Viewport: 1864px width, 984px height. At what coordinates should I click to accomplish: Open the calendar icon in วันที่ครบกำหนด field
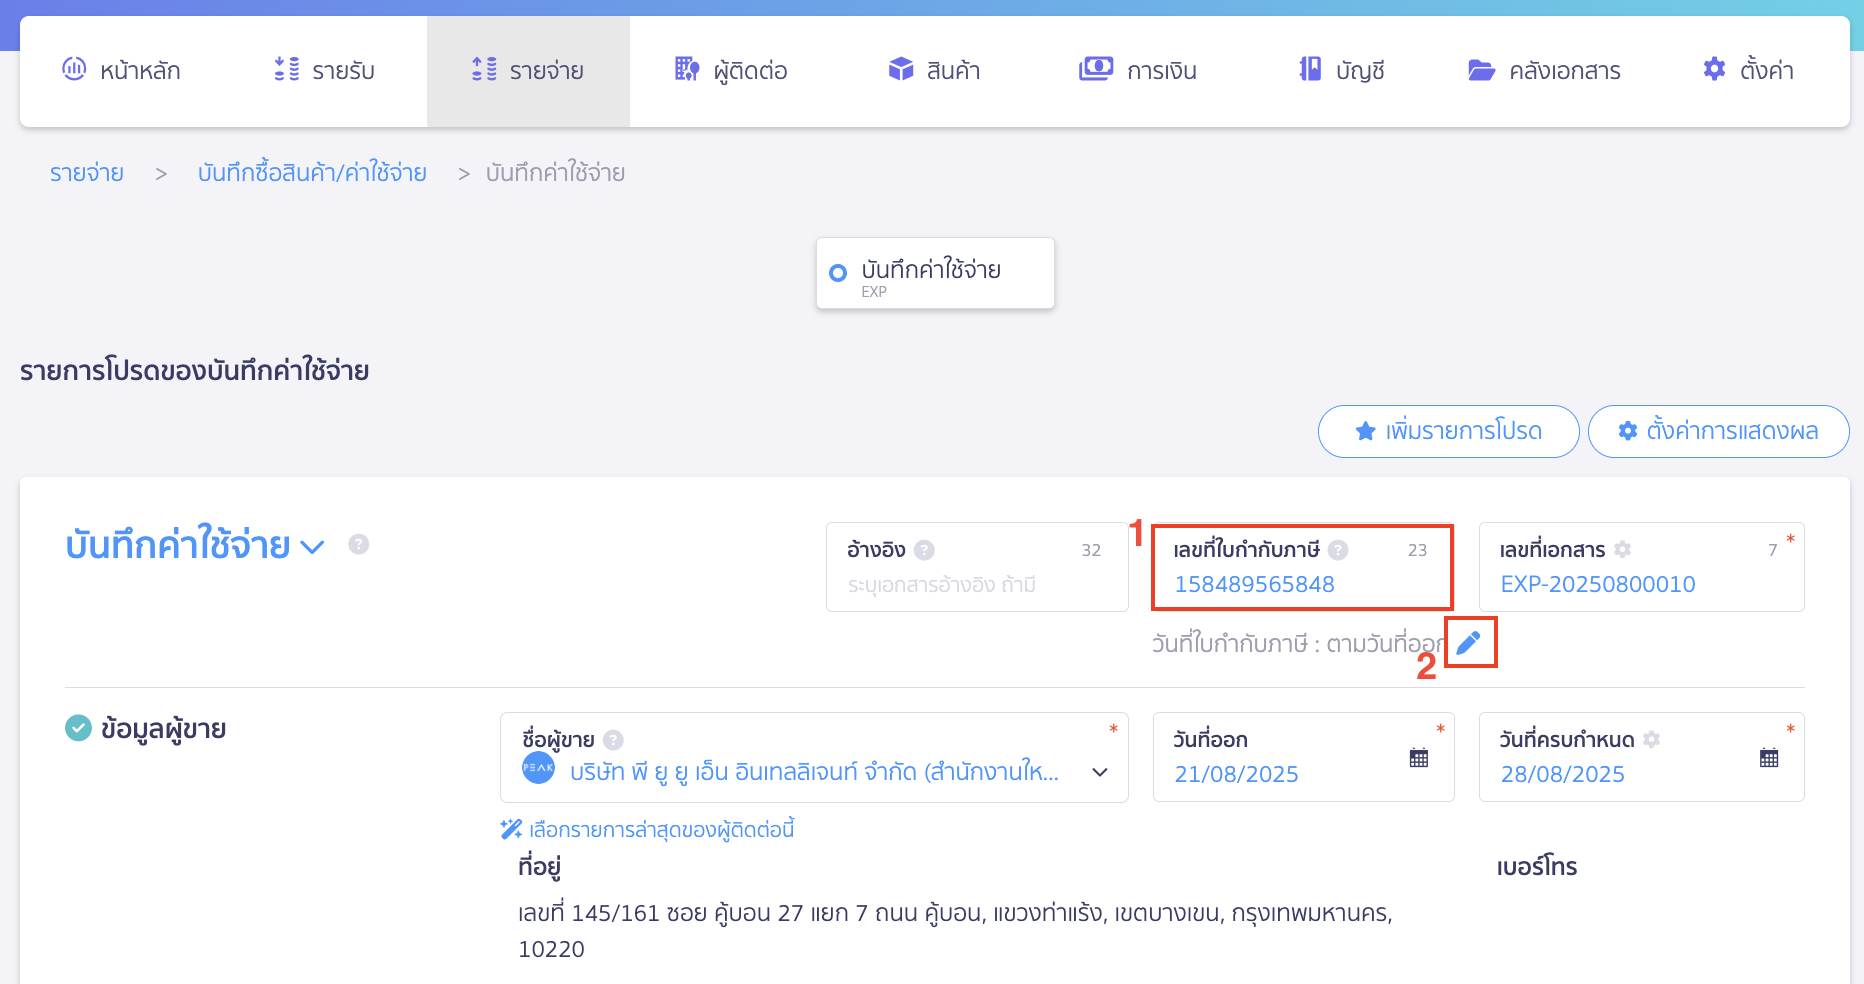(1768, 758)
